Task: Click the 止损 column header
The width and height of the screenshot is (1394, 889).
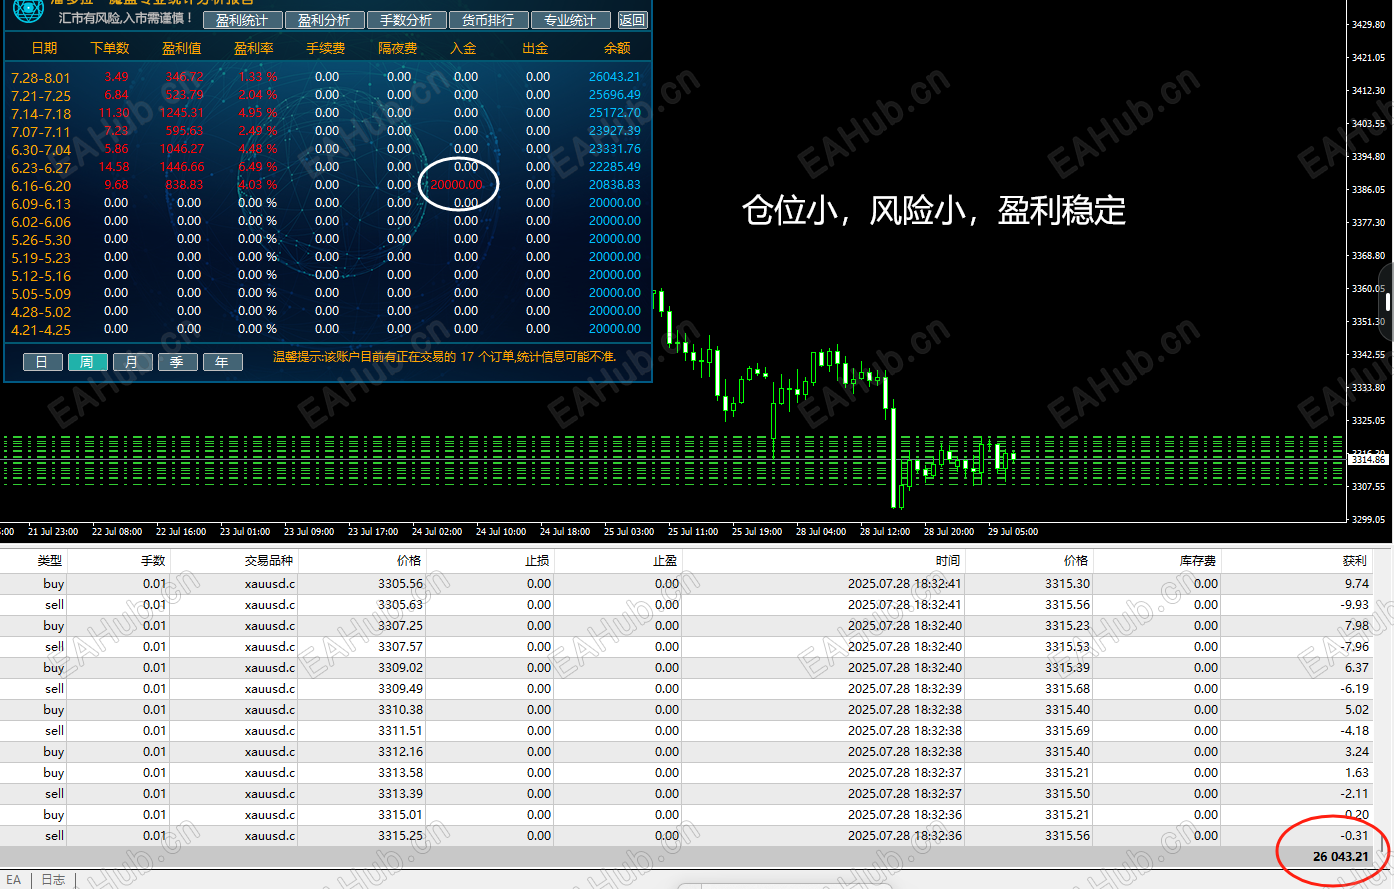Action: click(x=537, y=561)
